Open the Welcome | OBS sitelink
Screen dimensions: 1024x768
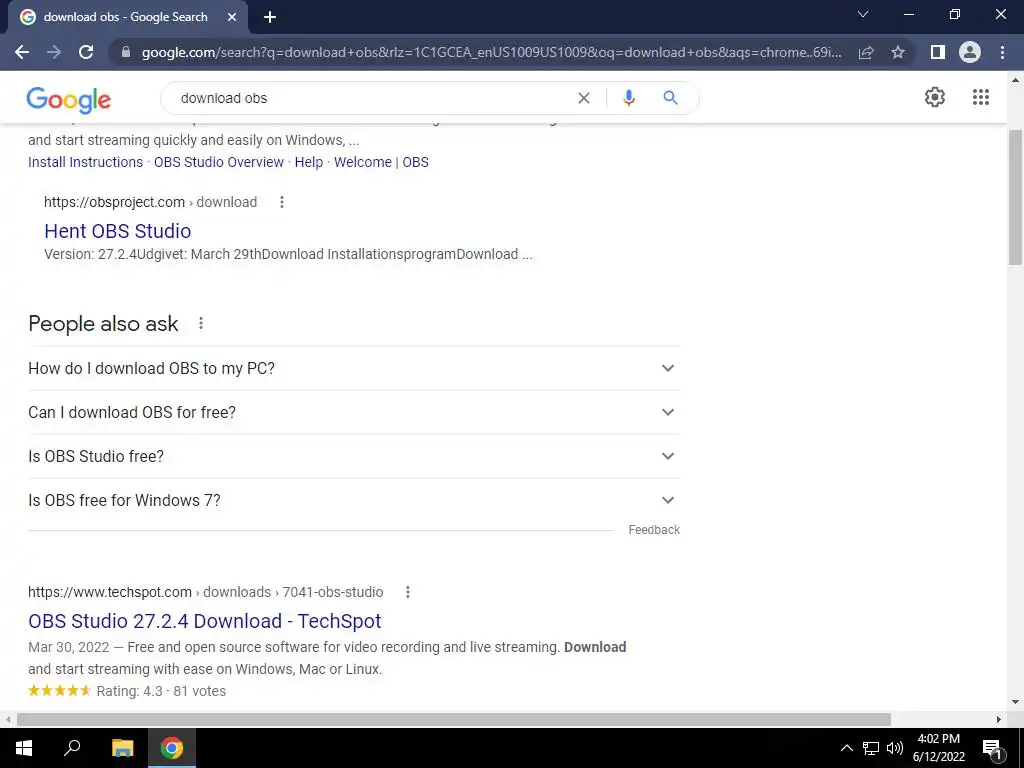(381, 162)
